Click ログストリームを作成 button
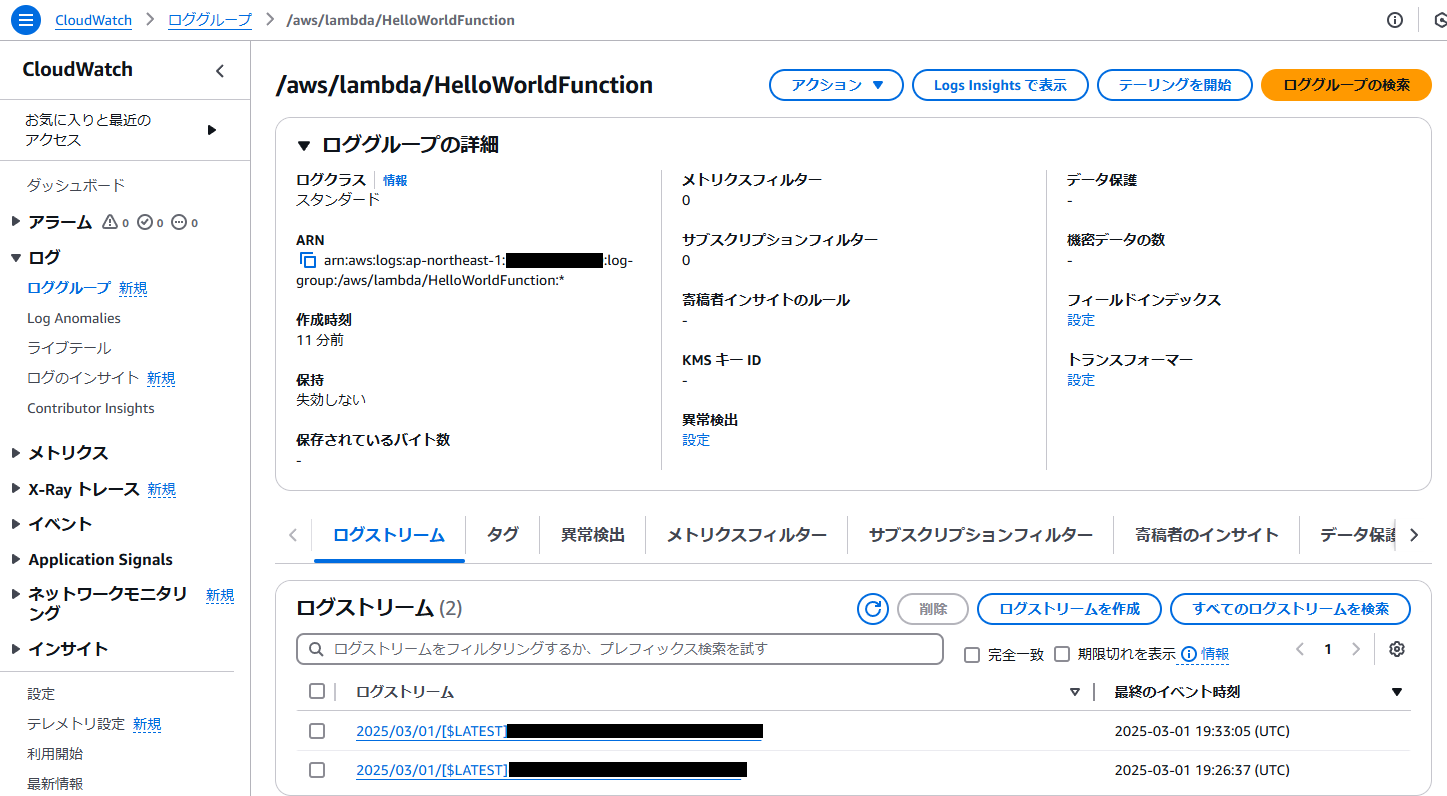1447x796 pixels. [x=1069, y=609]
